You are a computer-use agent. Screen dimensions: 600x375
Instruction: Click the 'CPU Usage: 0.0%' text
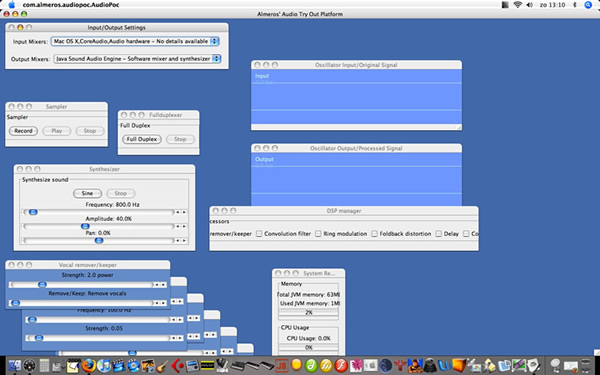[308, 338]
